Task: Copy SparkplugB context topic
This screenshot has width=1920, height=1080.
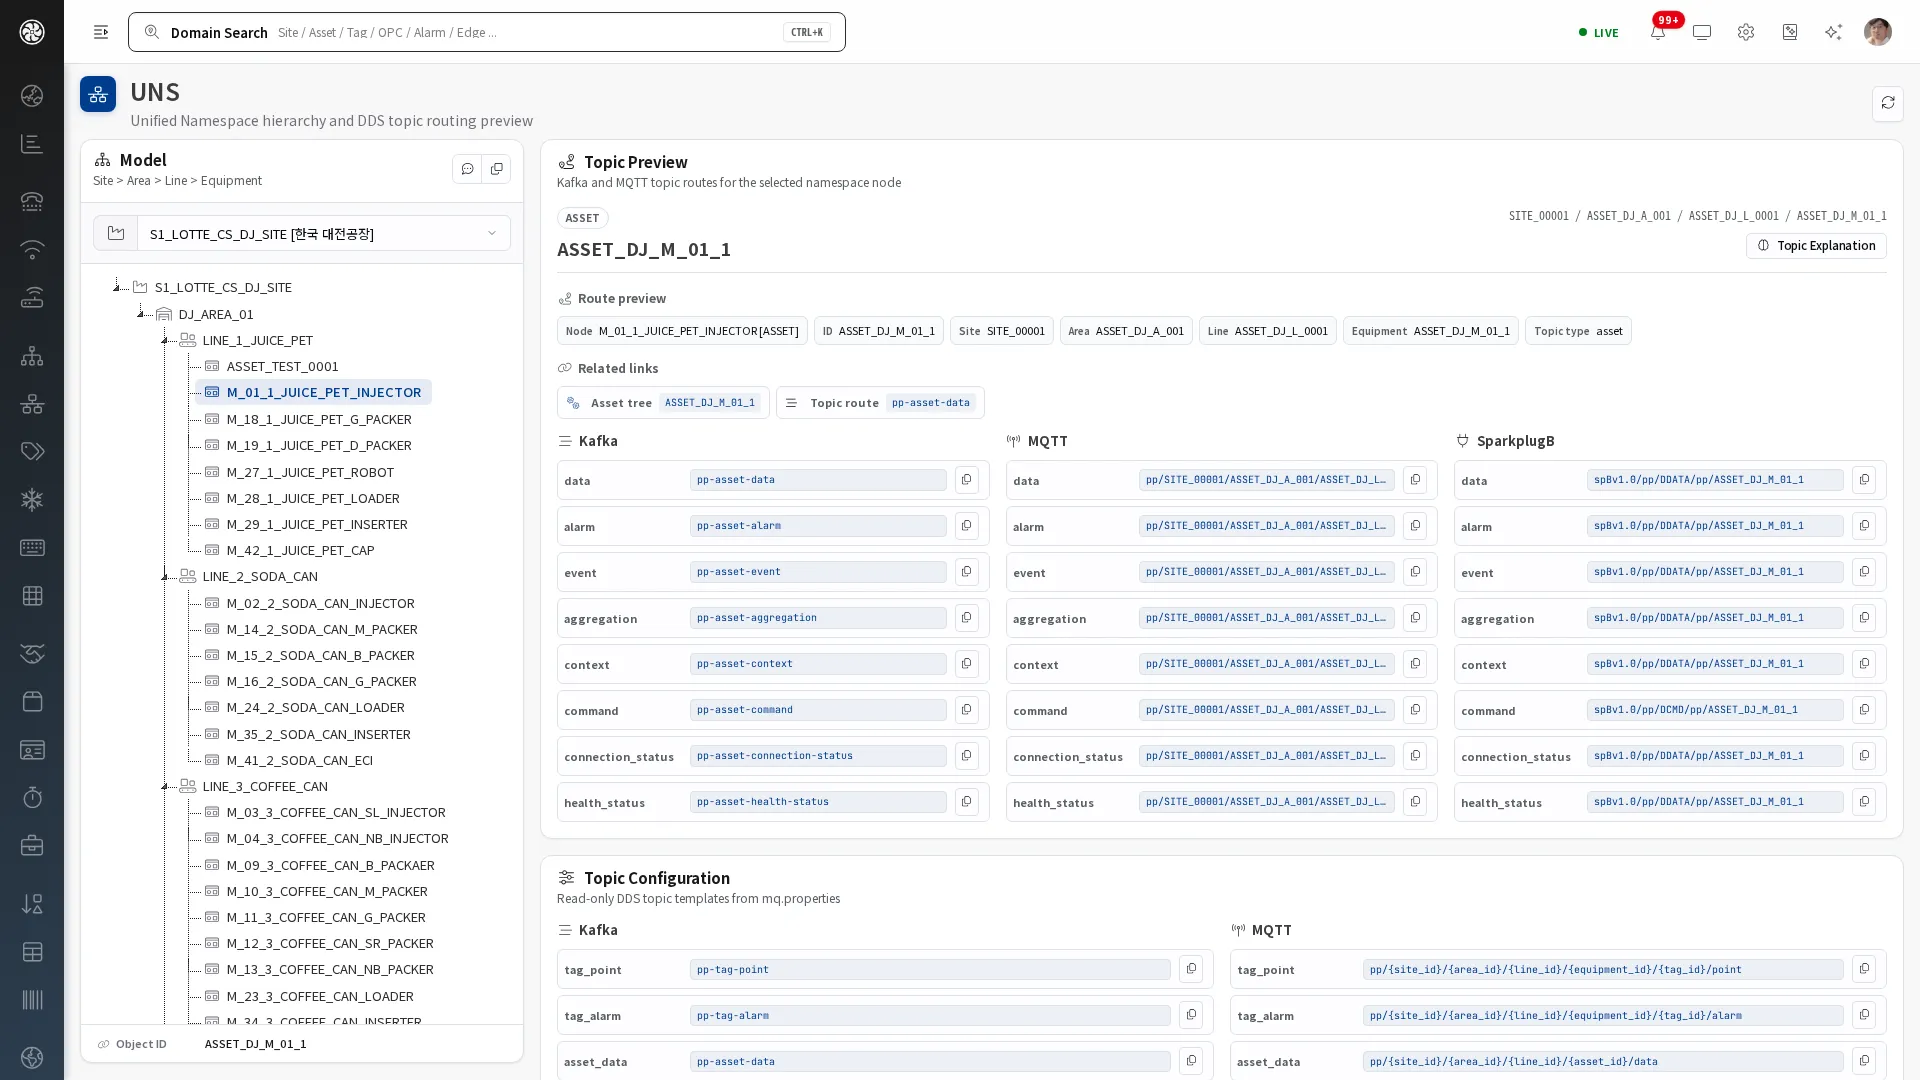Action: pyautogui.click(x=1864, y=664)
